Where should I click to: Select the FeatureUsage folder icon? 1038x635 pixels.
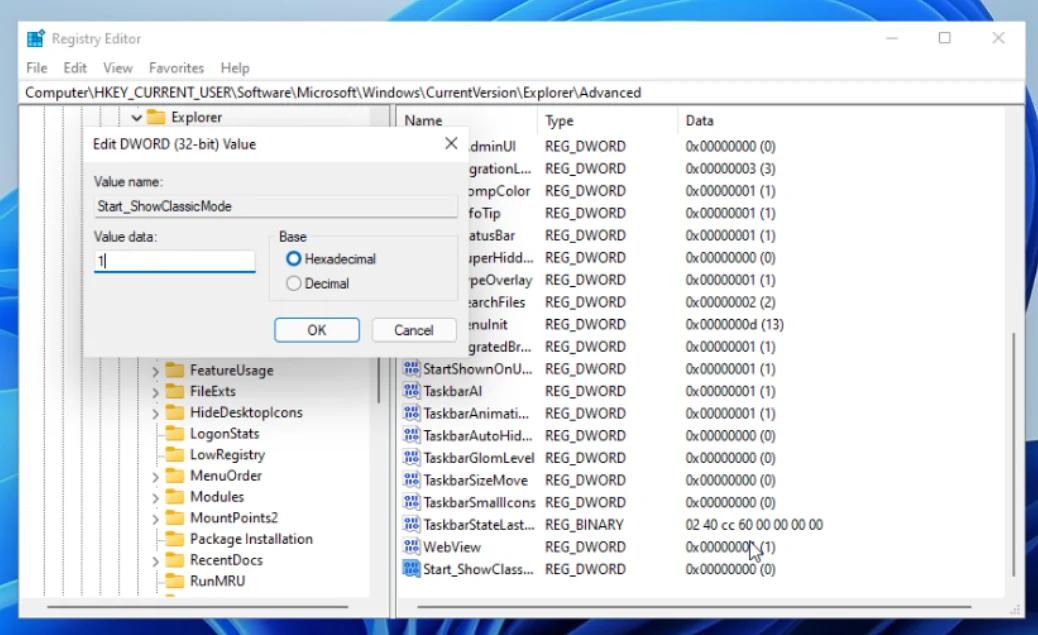tap(175, 370)
